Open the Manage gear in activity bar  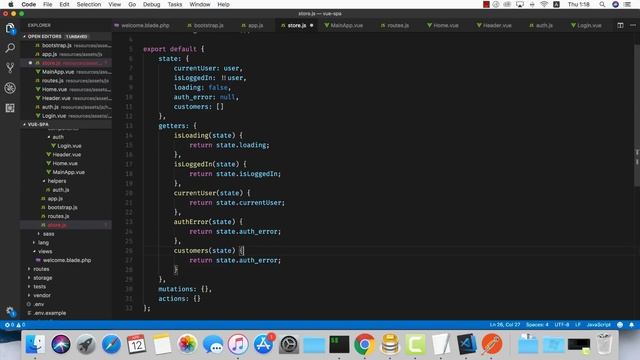click(x=10, y=311)
